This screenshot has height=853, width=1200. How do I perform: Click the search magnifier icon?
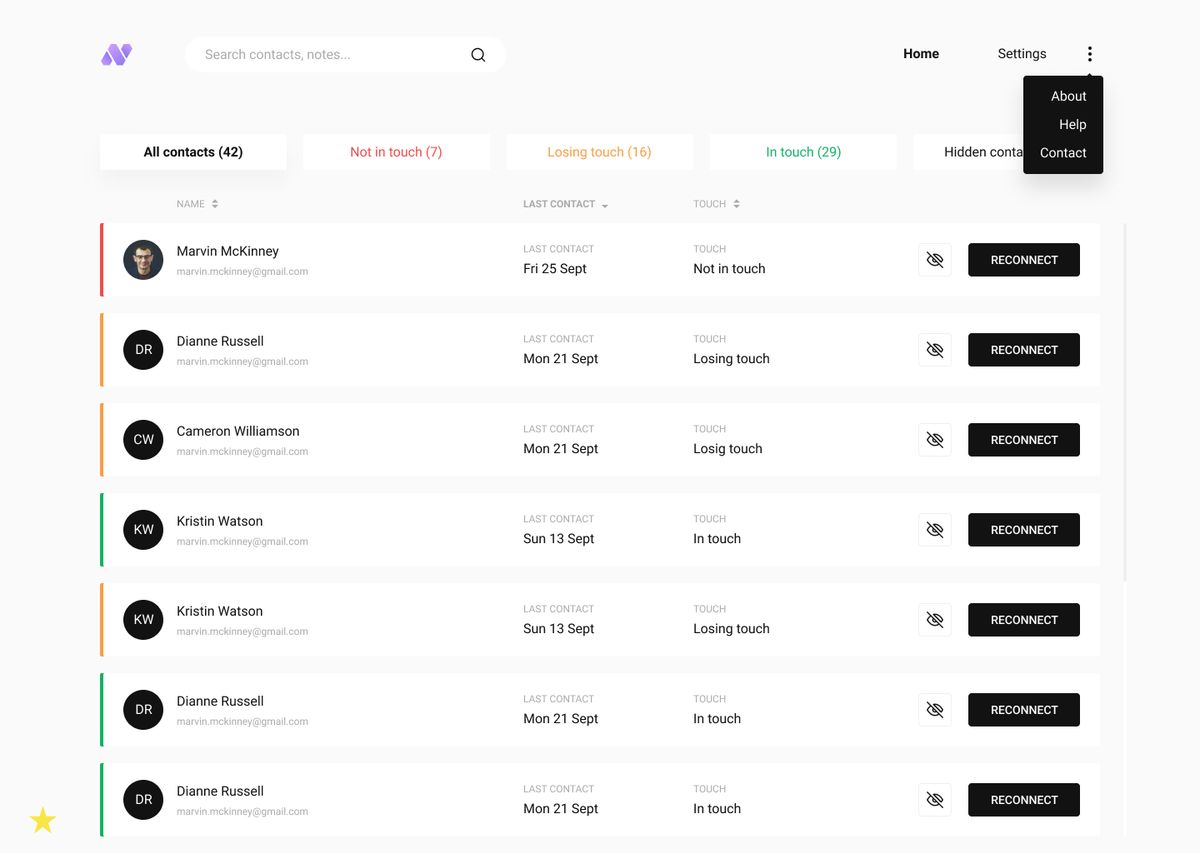[478, 54]
